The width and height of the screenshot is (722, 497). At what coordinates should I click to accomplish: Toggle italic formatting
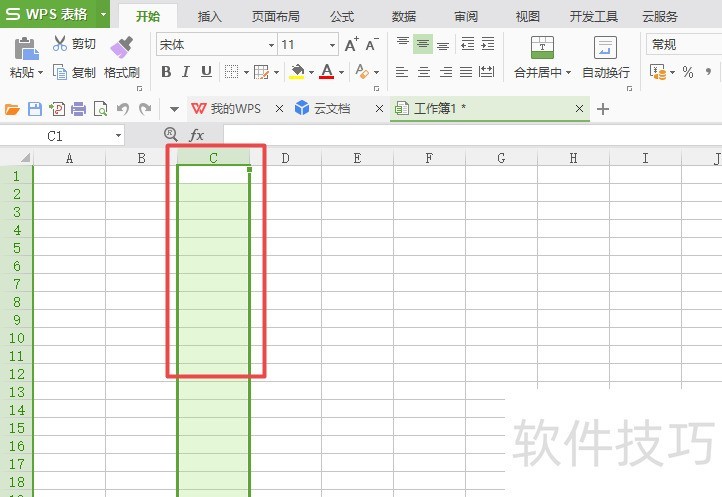click(x=186, y=72)
